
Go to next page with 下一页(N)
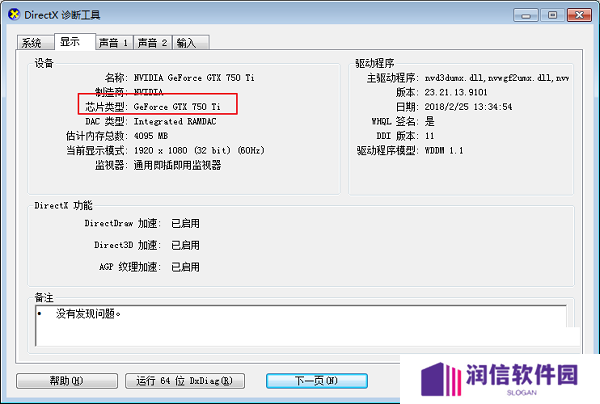(317, 381)
